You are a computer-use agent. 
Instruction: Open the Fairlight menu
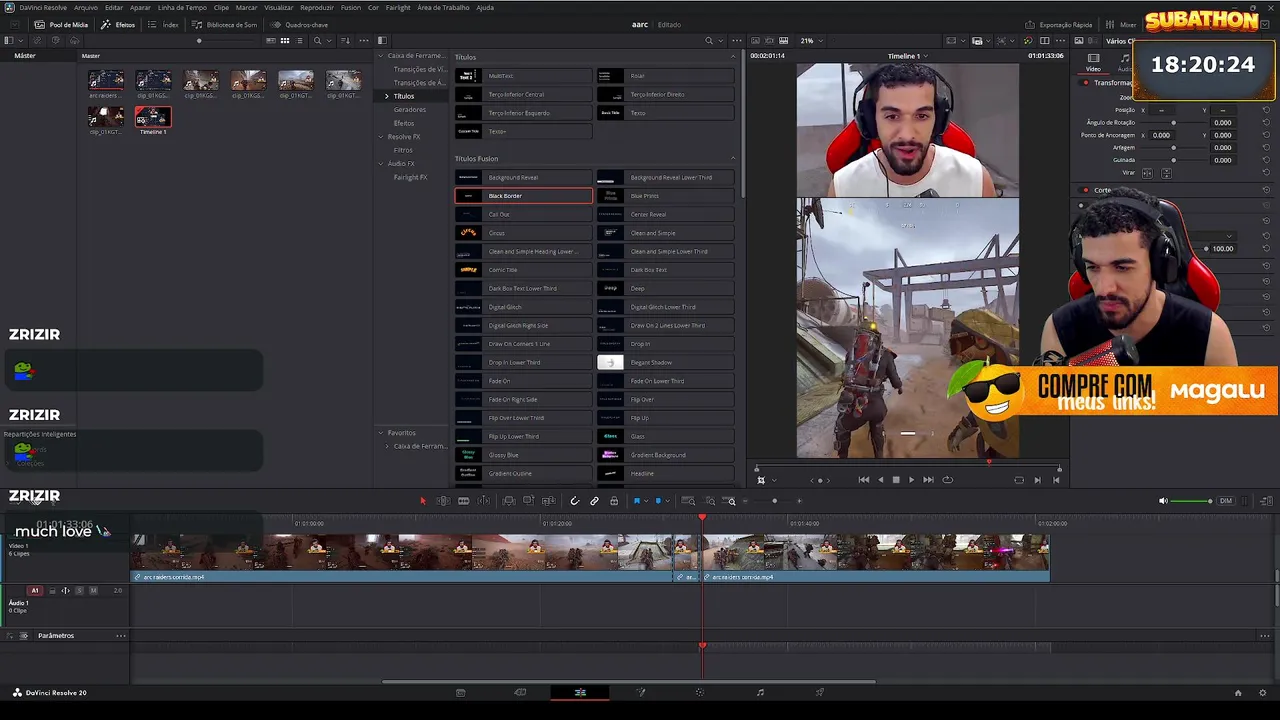pyautogui.click(x=398, y=7)
